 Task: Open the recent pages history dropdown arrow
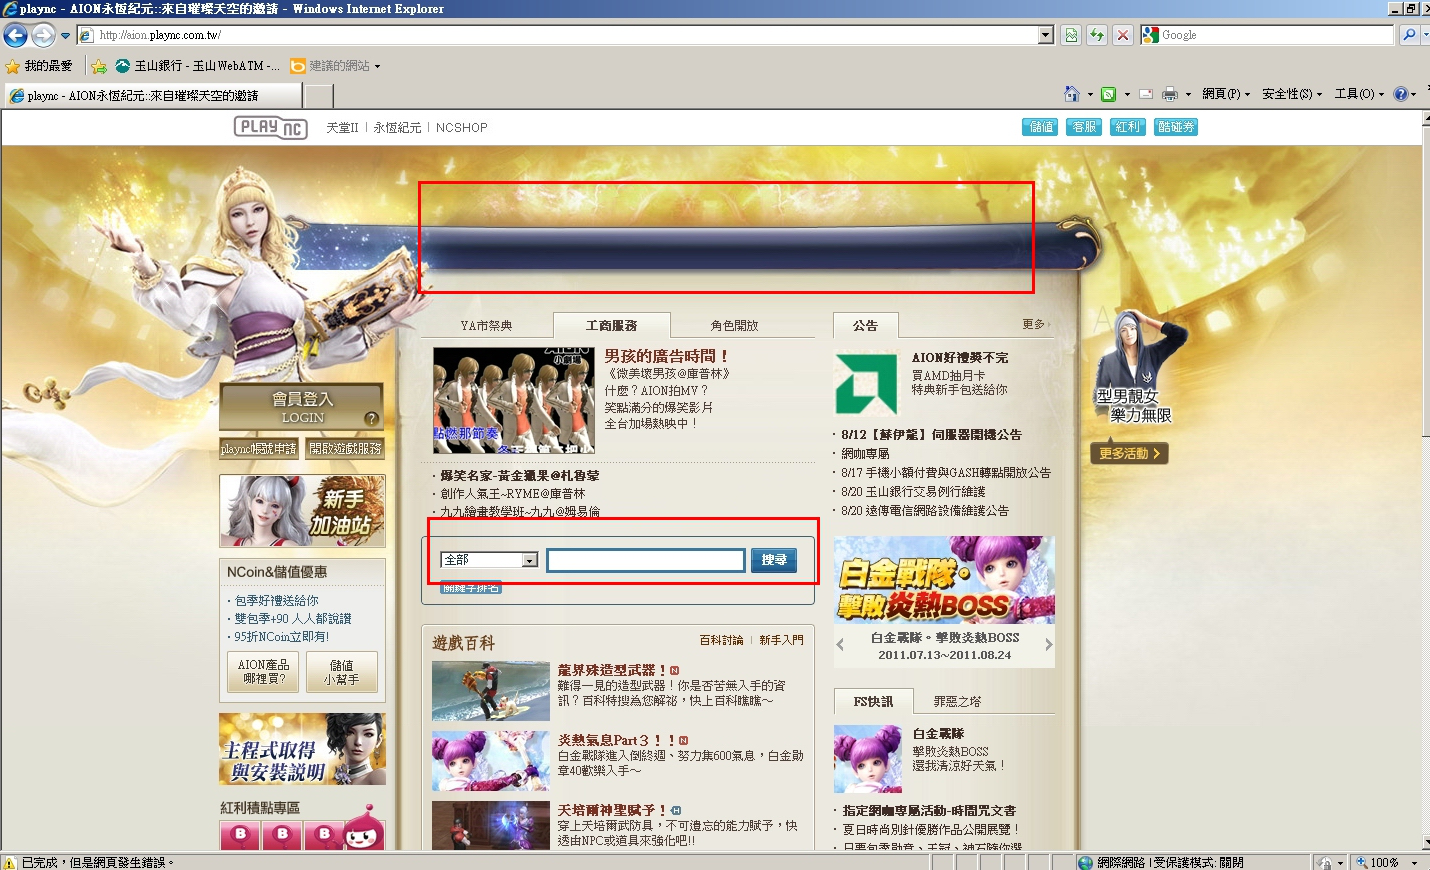tap(65, 36)
